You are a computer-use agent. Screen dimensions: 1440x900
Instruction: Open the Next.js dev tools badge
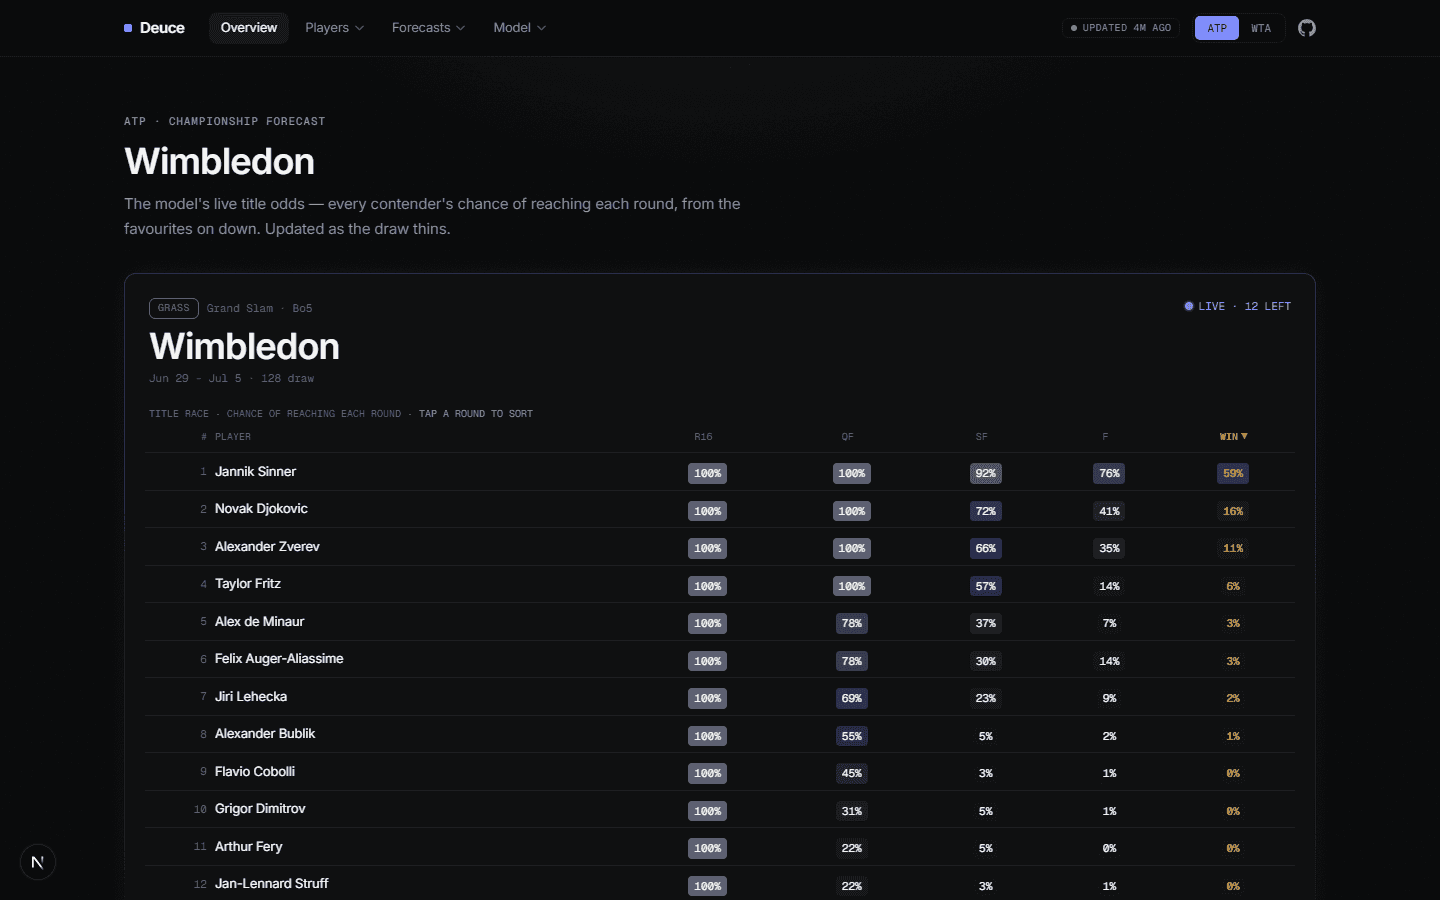pos(38,862)
